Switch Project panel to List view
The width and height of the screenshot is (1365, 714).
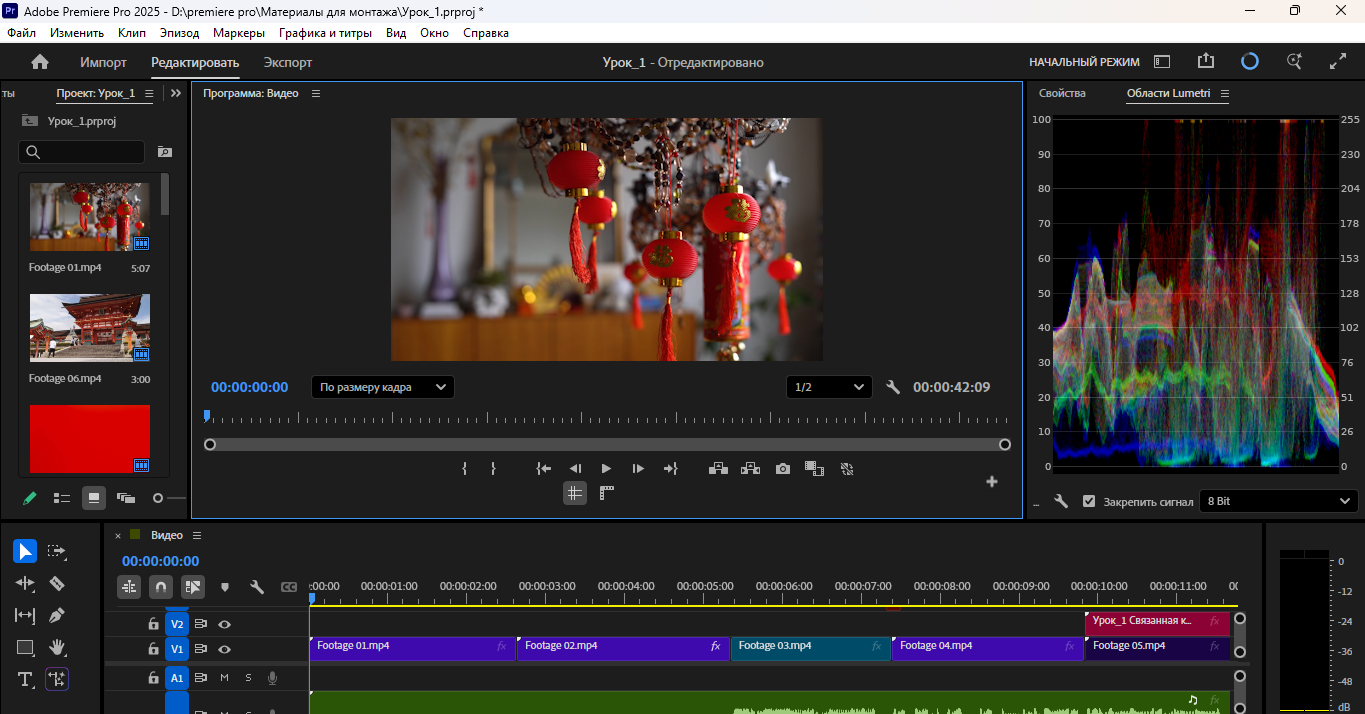tap(62, 497)
